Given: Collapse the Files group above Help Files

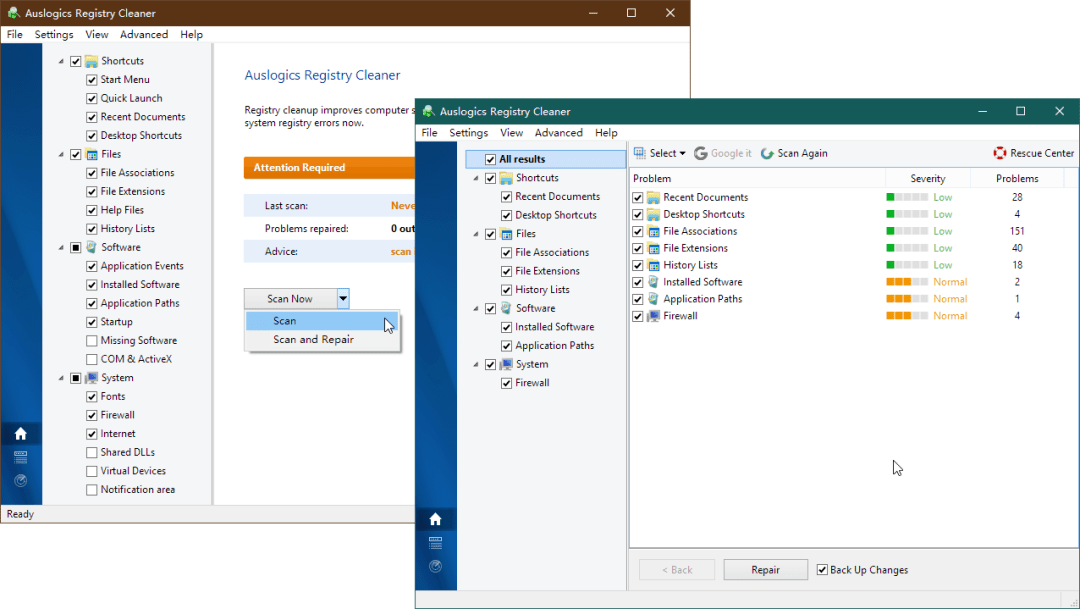Looking at the screenshot, I should [61, 155].
